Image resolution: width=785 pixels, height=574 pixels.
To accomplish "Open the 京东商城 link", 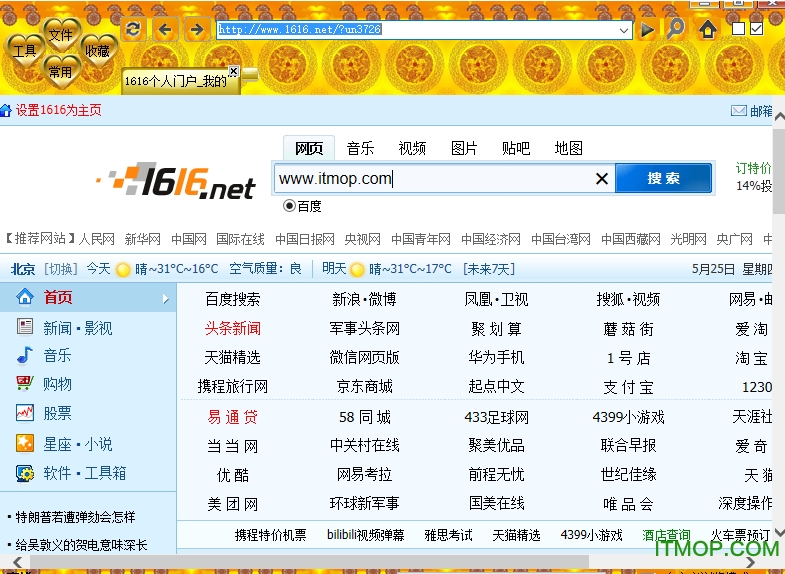I will pyautogui.click(x=364, y=386).
